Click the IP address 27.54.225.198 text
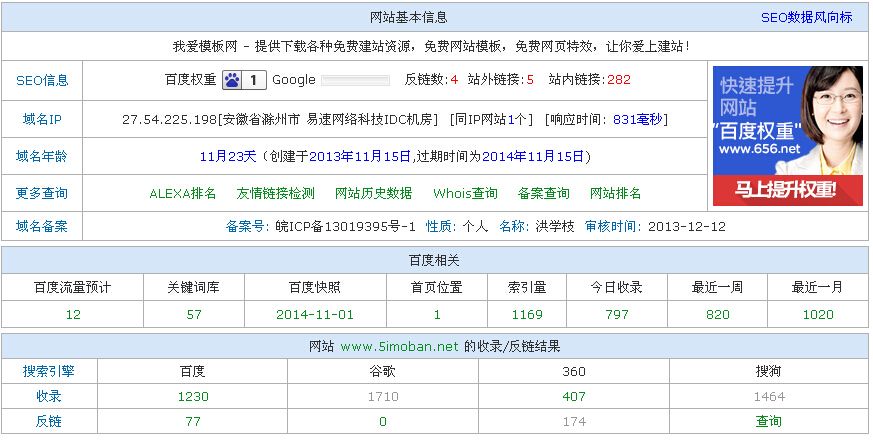Image resolution: width=873 pixels, height=441 pixels. click(x=169, y=119)
